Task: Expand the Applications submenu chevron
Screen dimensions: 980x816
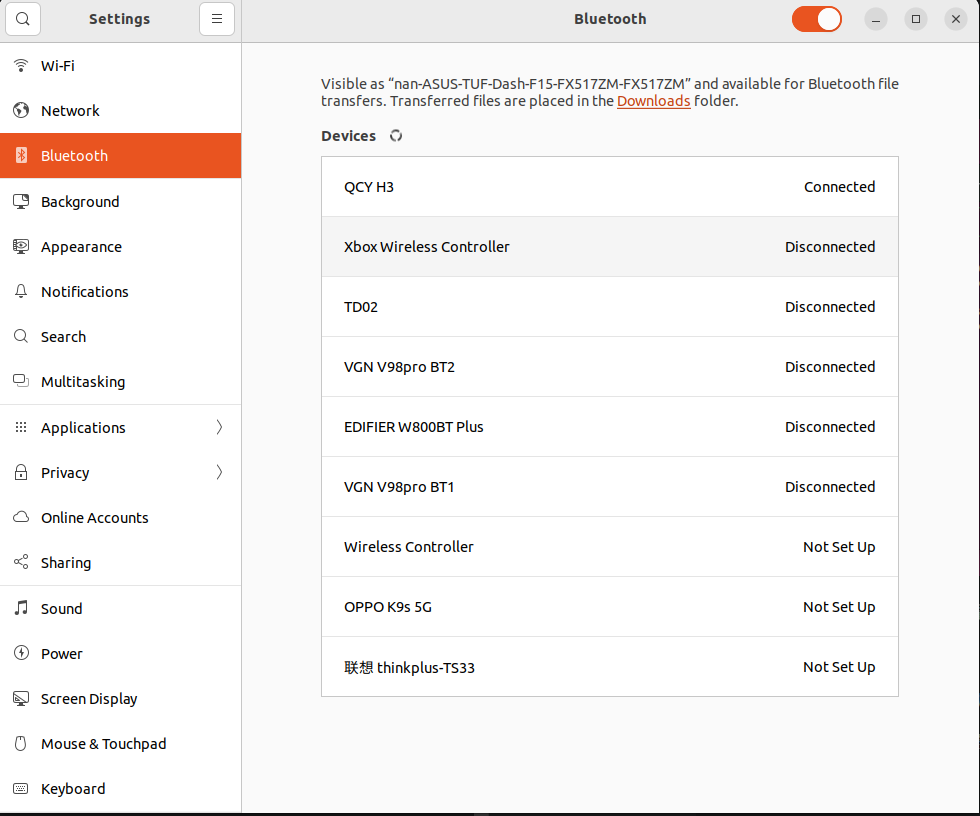Action: pos(219,427)
